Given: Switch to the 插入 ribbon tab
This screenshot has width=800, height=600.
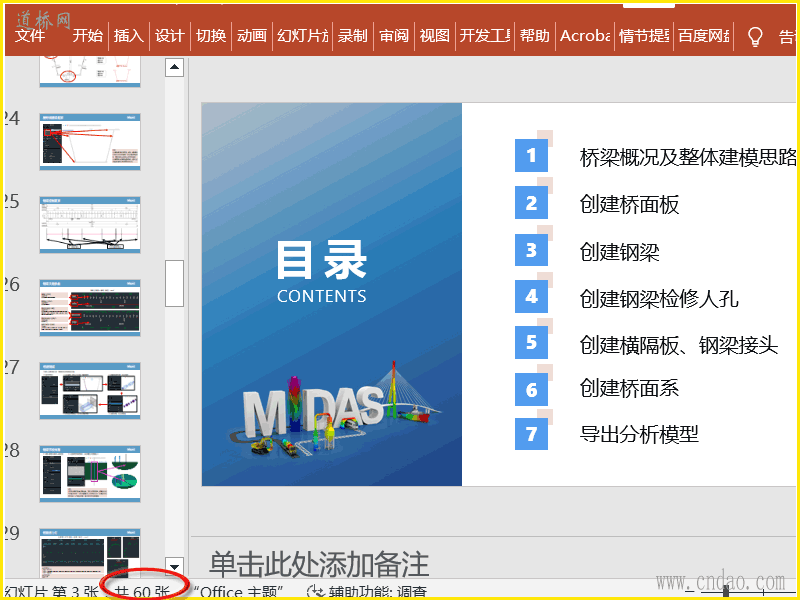Looking at the screenshot, I should pyautogui.click(x=129, y=35).
